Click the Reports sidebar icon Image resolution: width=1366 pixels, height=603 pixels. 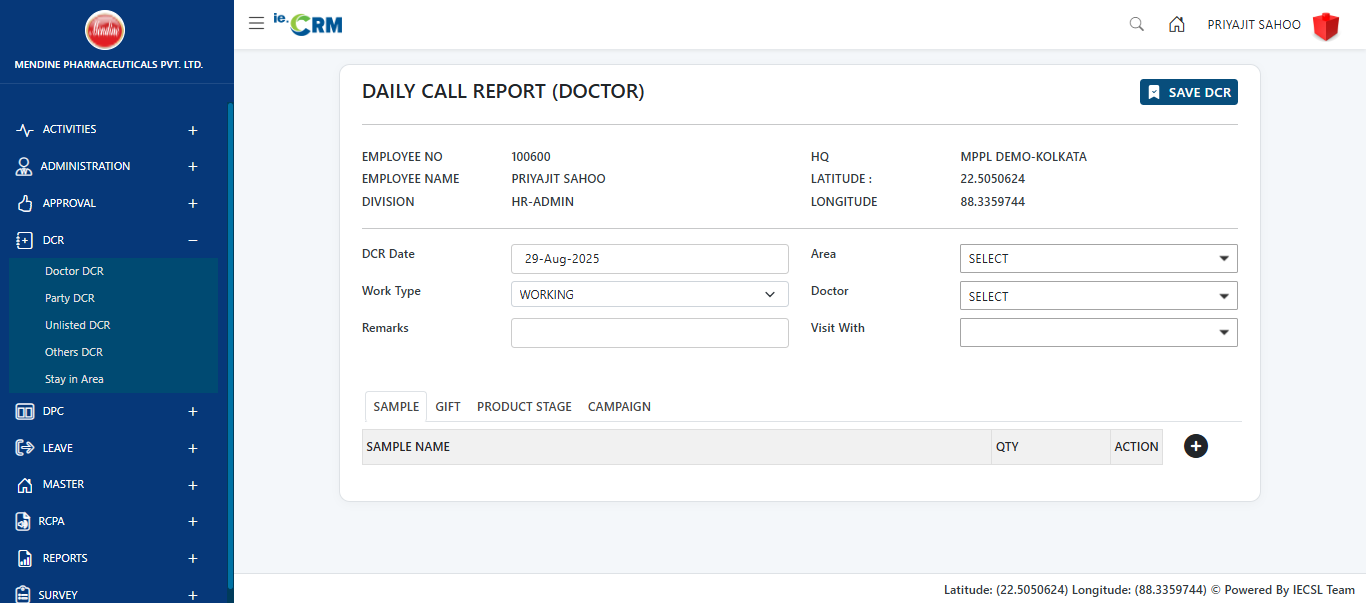[25, 558]
